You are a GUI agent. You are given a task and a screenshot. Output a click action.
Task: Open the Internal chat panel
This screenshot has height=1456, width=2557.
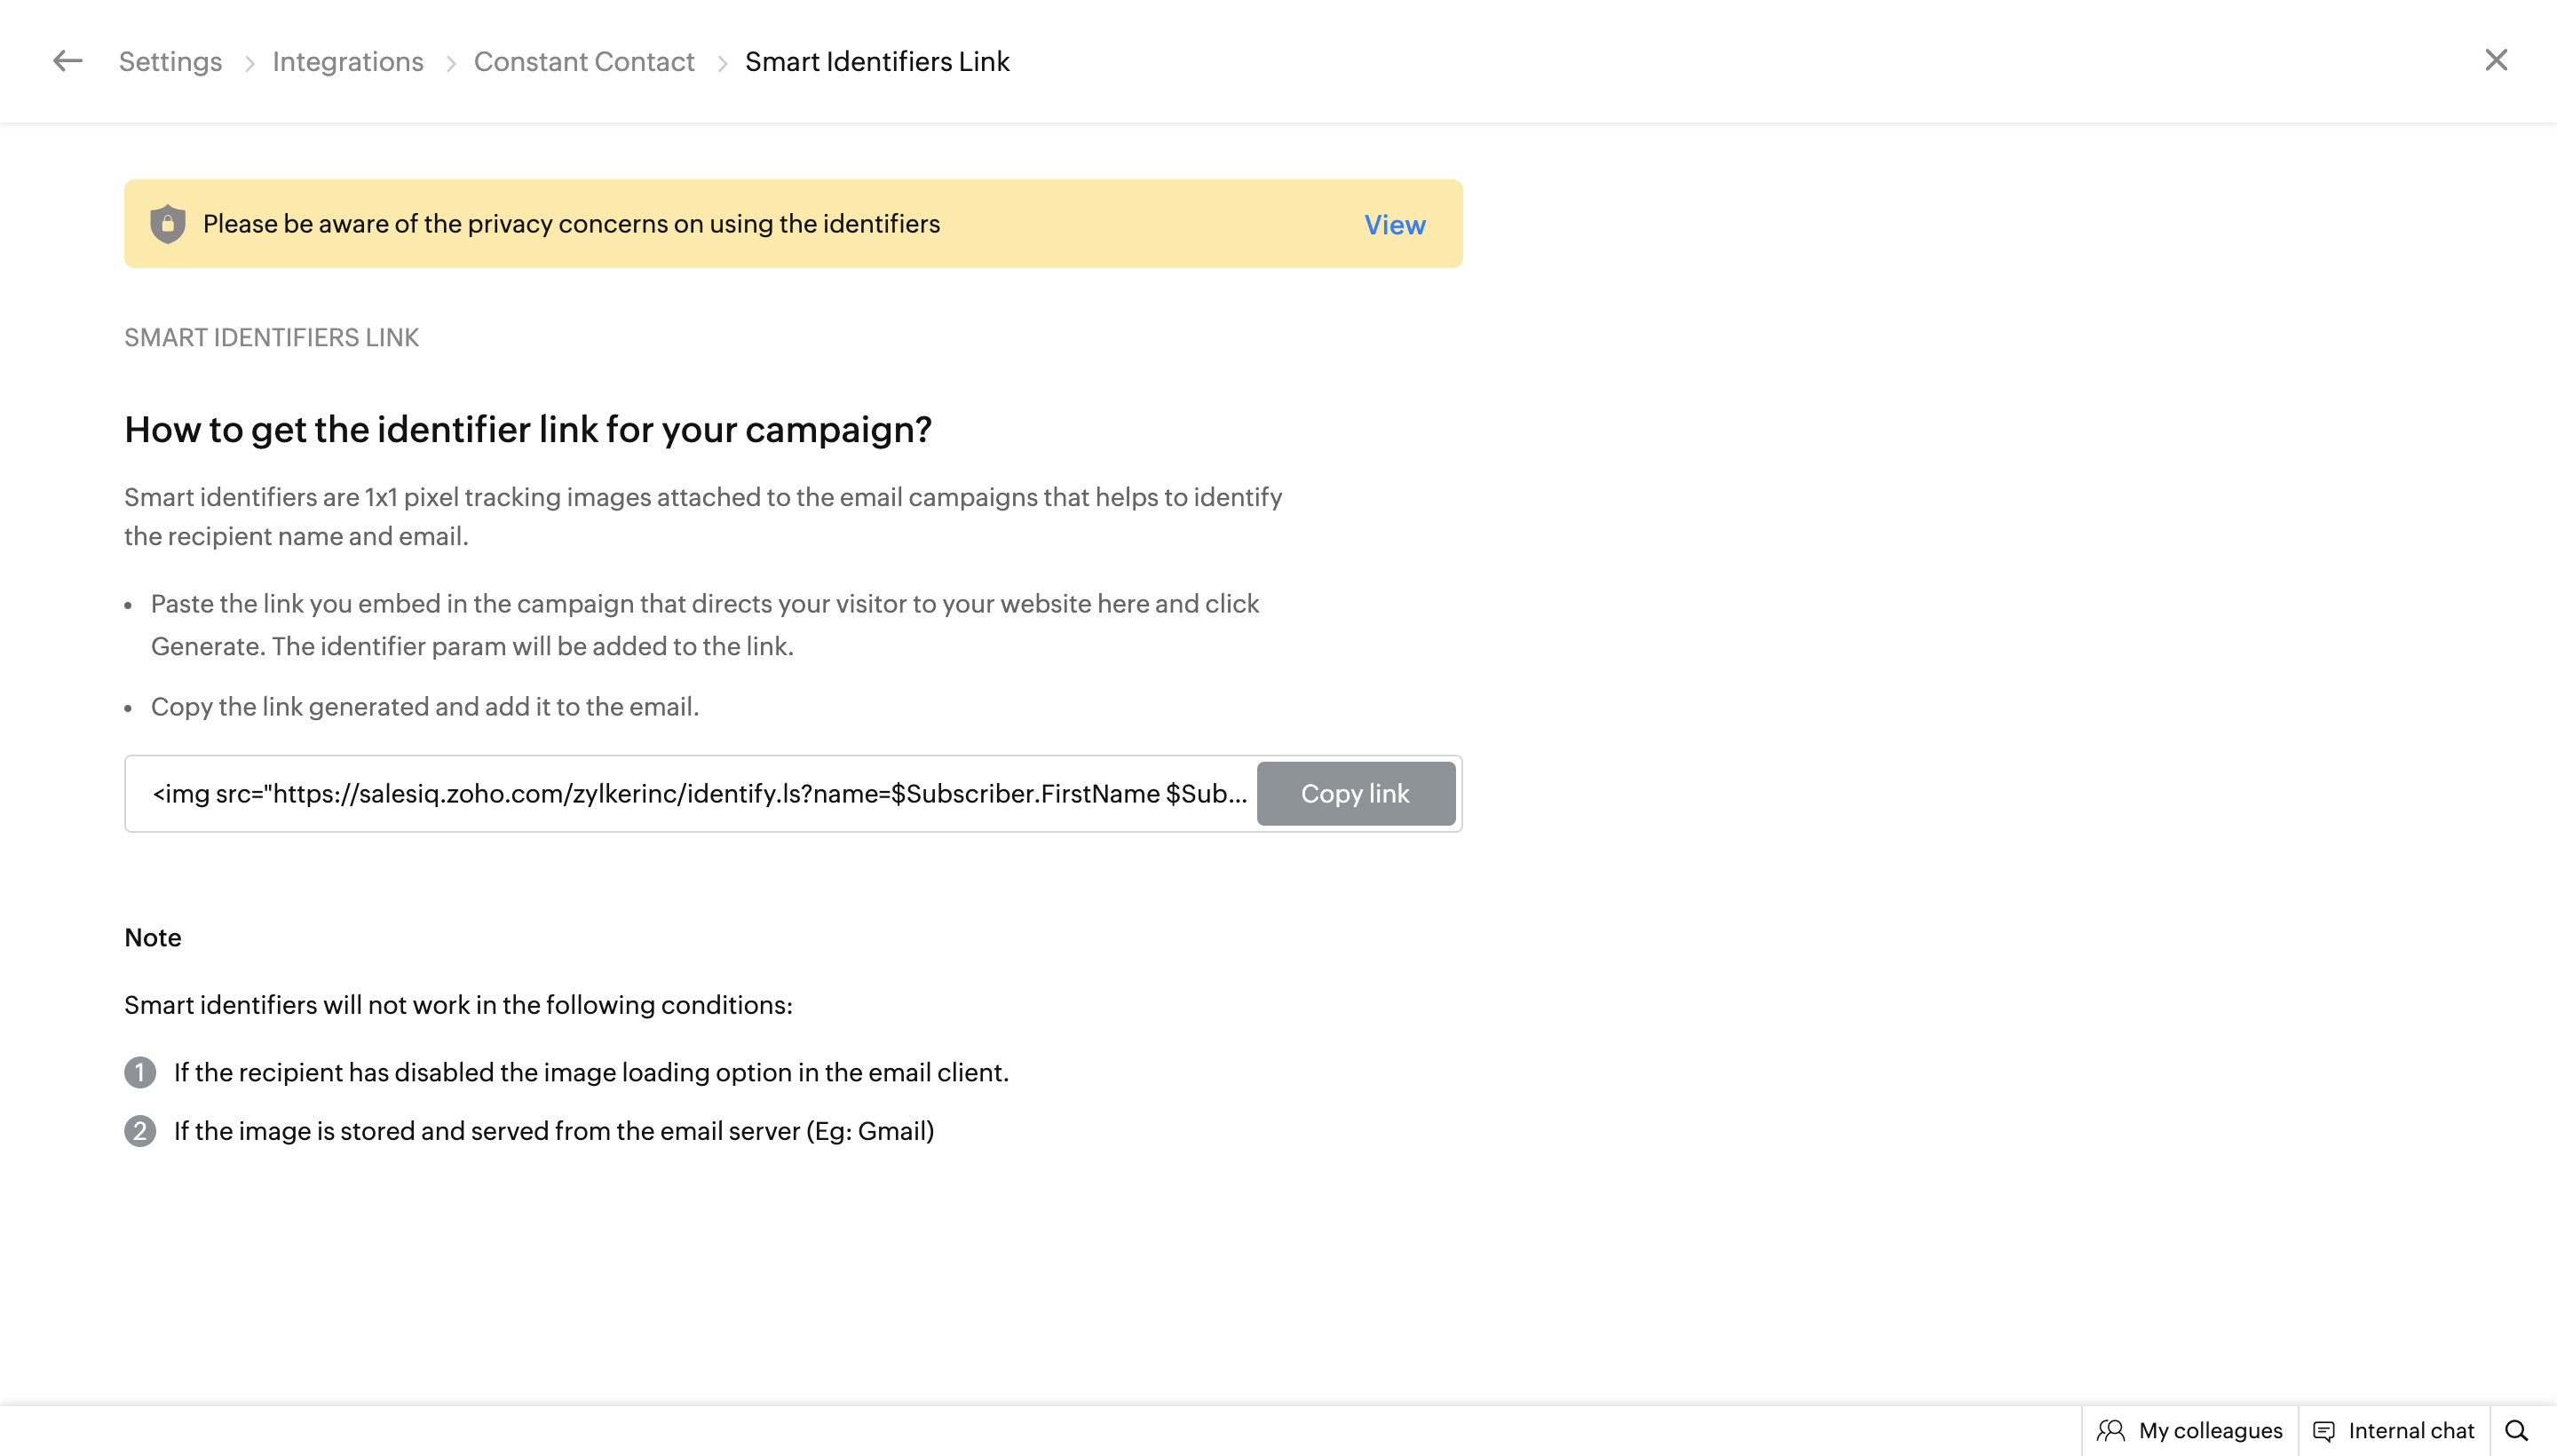pos(2394,1431)
